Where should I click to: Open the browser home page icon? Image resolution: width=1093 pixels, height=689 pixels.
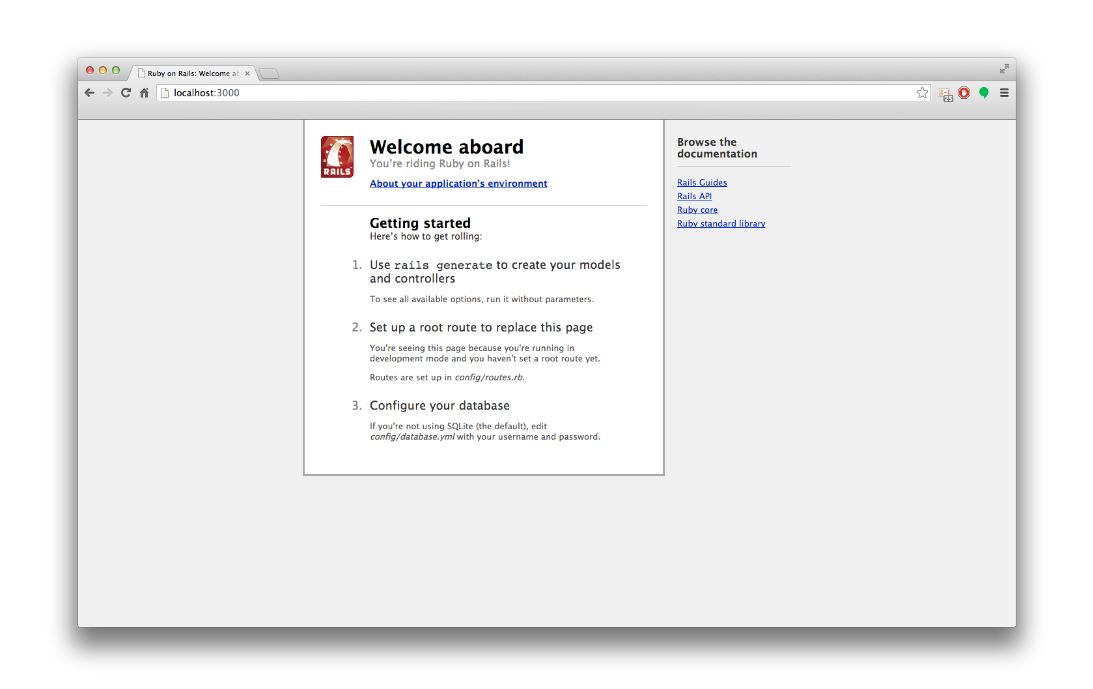pos(144,93)
